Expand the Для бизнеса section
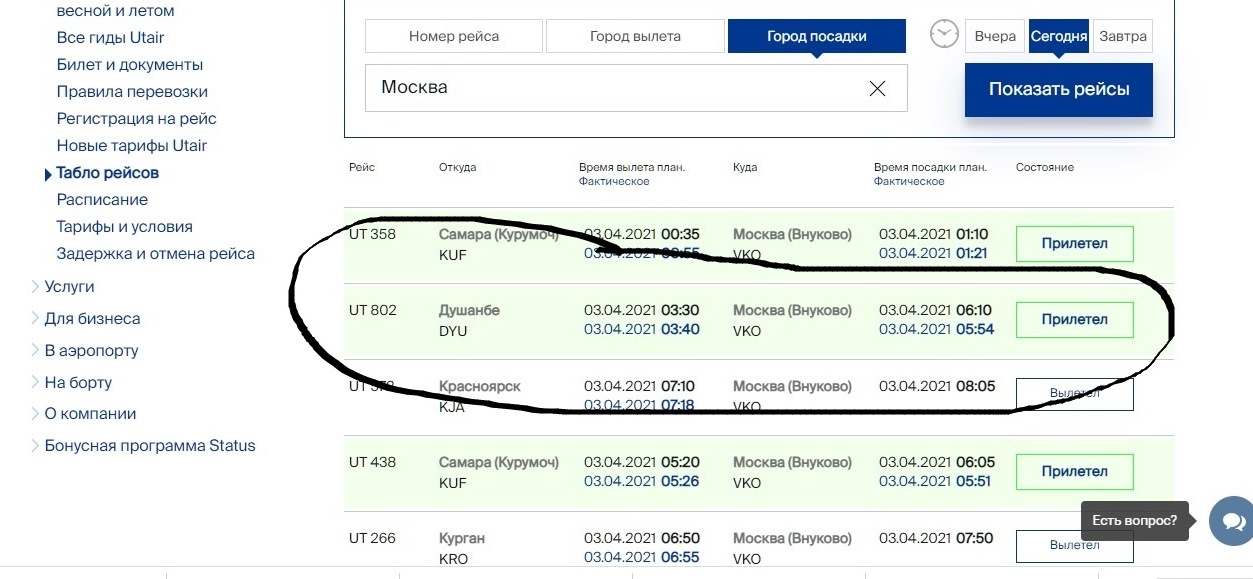Viewport: 1253px width, 579px height. tap(92, 318)
